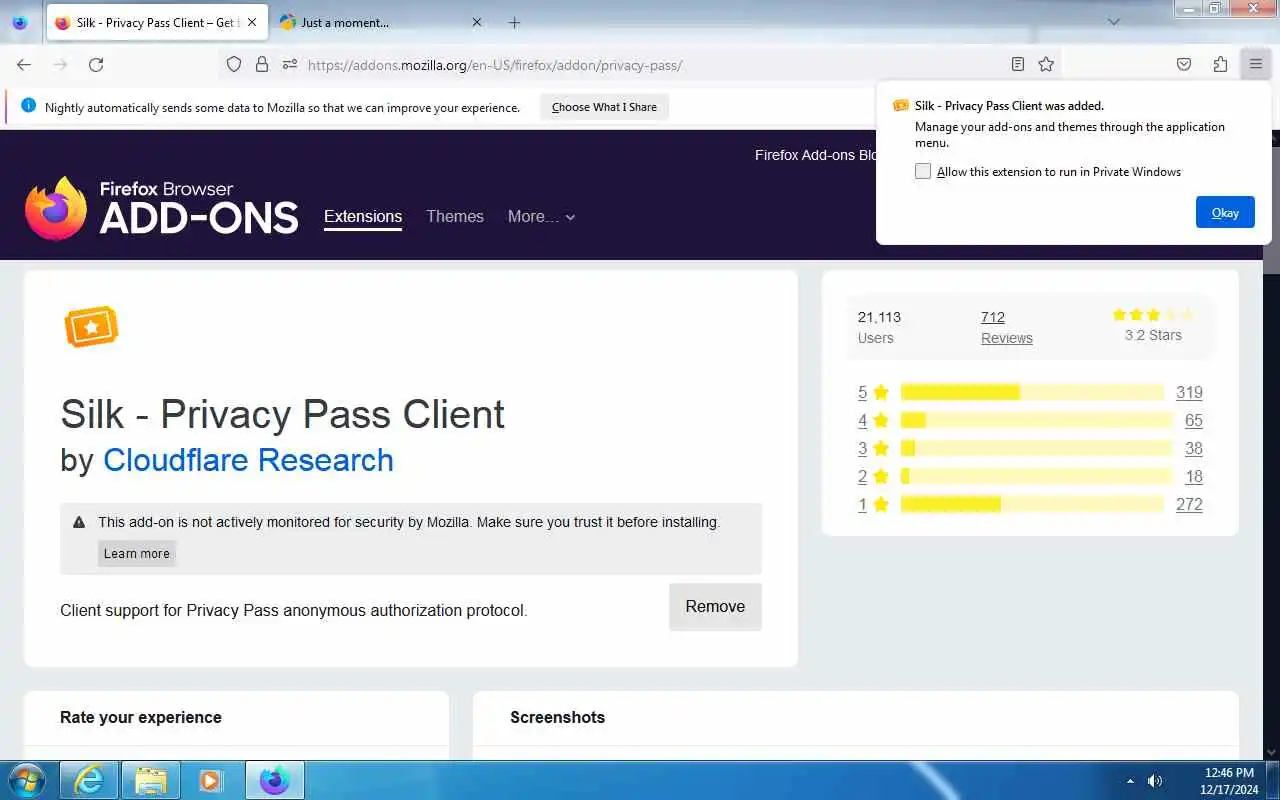Open the Cloudflare Research author link

coord(248,460)
